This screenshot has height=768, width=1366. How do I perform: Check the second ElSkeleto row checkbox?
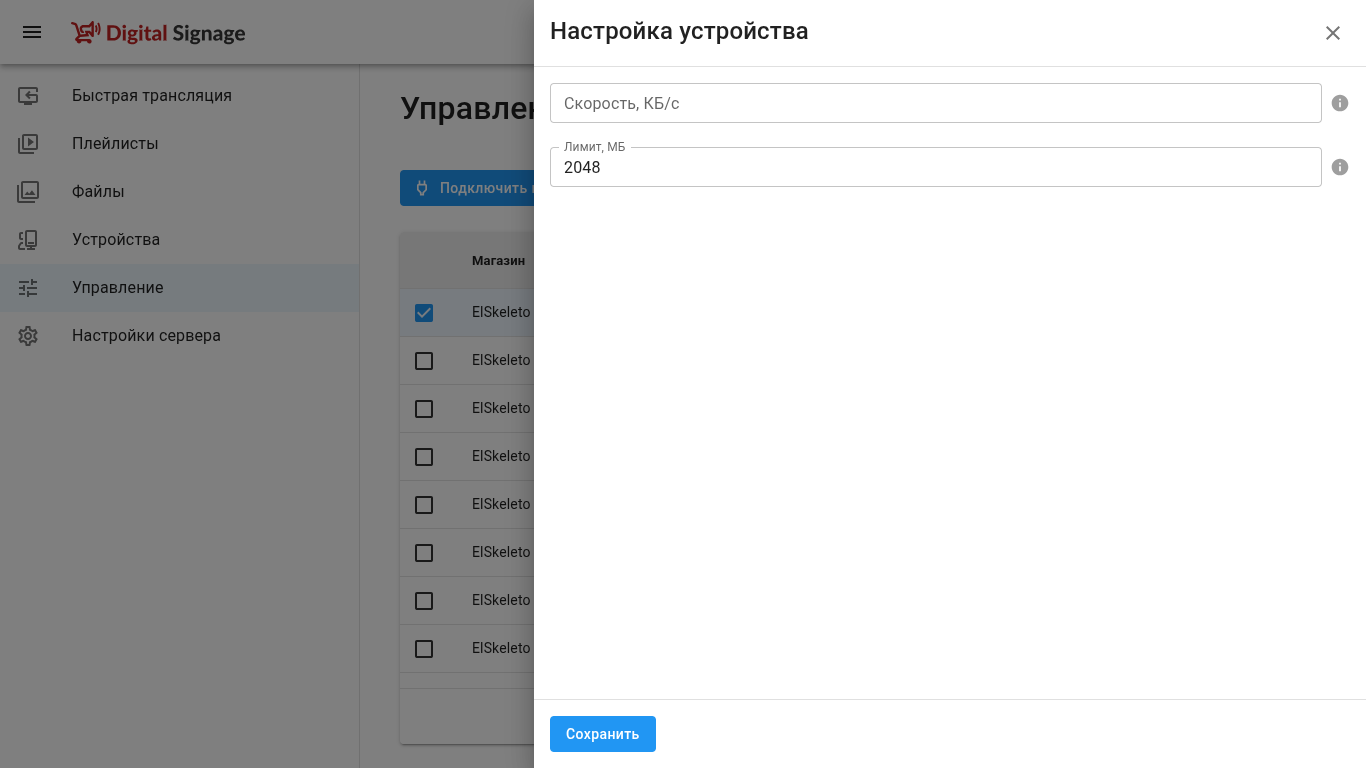[x=424, y=361]
